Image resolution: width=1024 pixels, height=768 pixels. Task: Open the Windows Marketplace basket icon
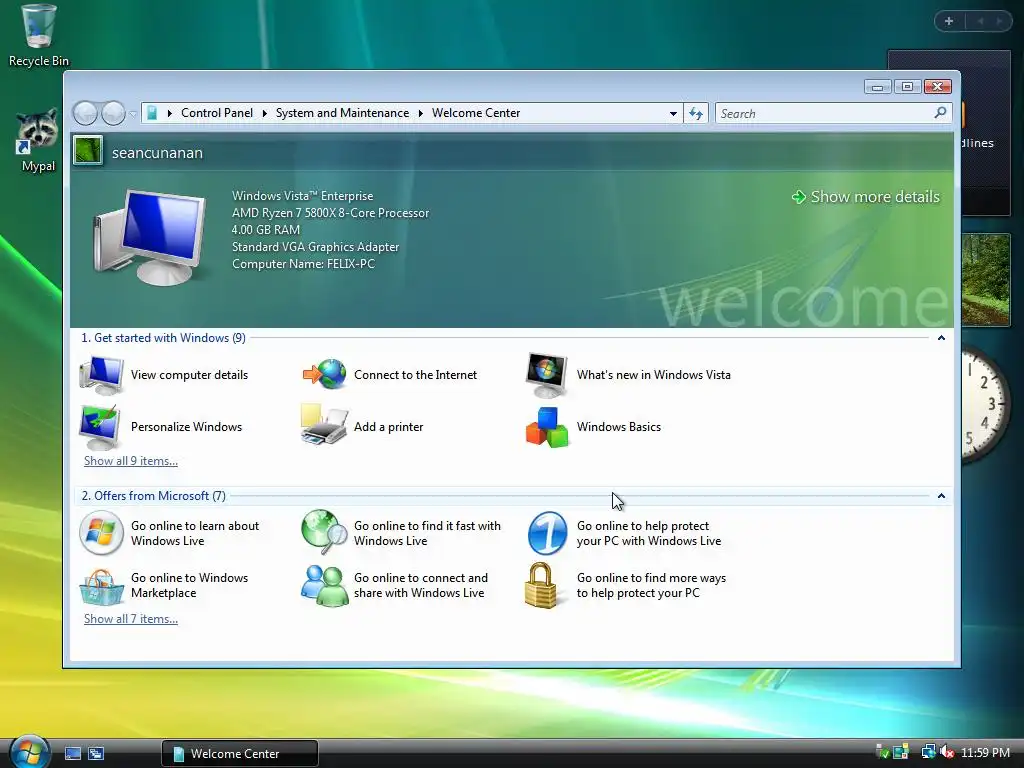click(101, 586)
